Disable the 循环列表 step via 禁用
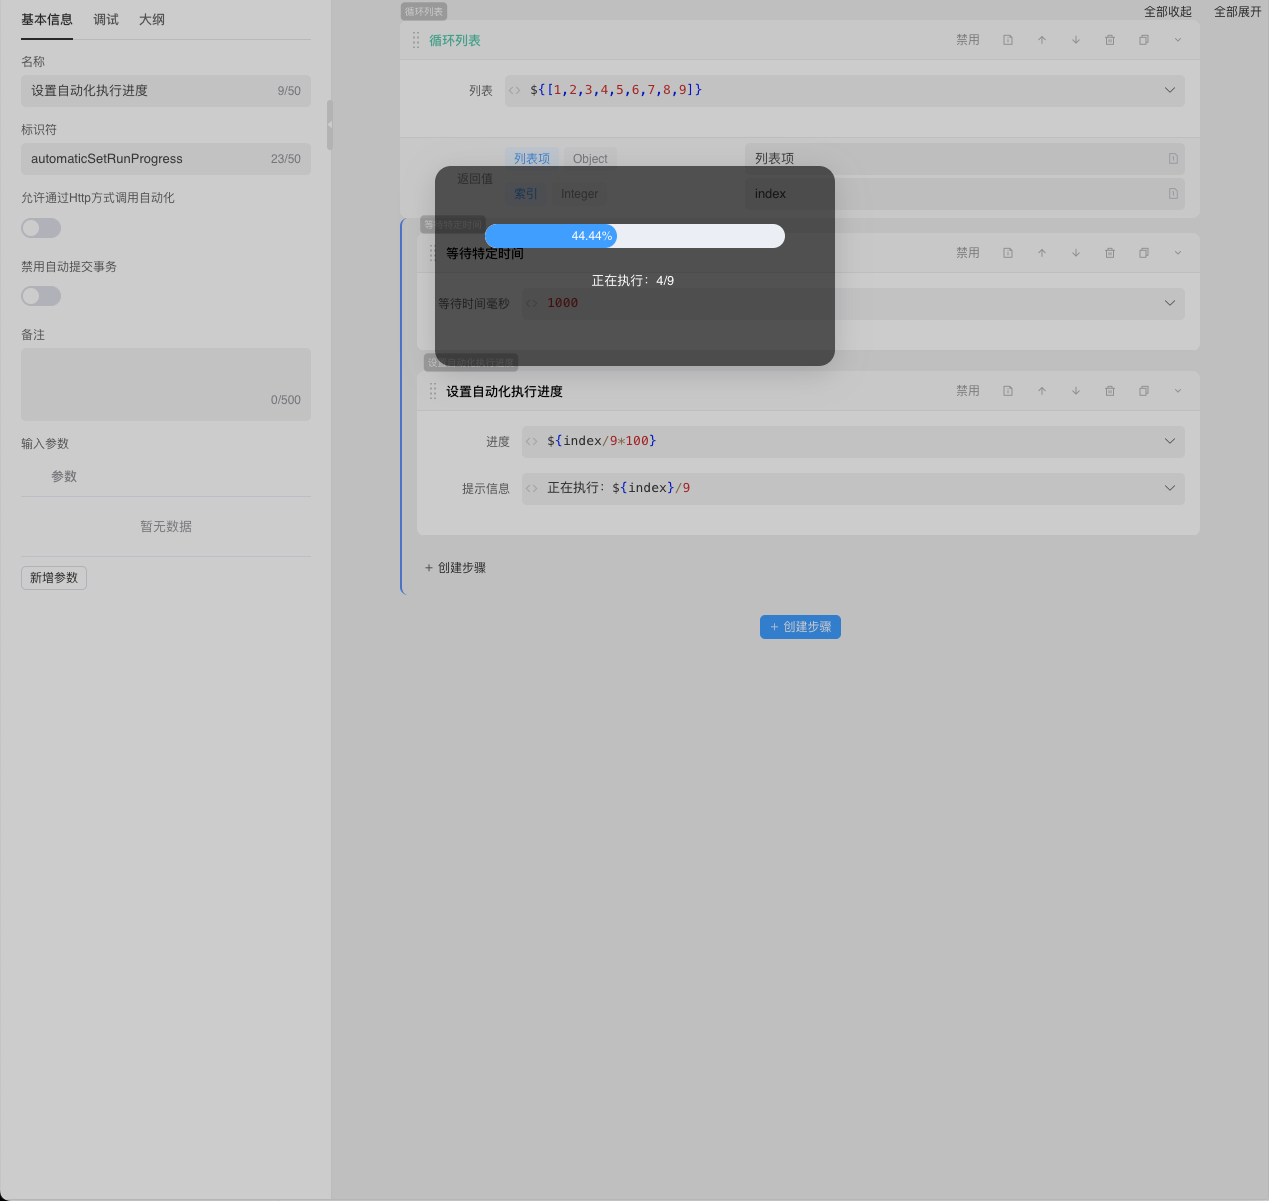Screen dimensions: 1269x1201 tap(967, 40)
